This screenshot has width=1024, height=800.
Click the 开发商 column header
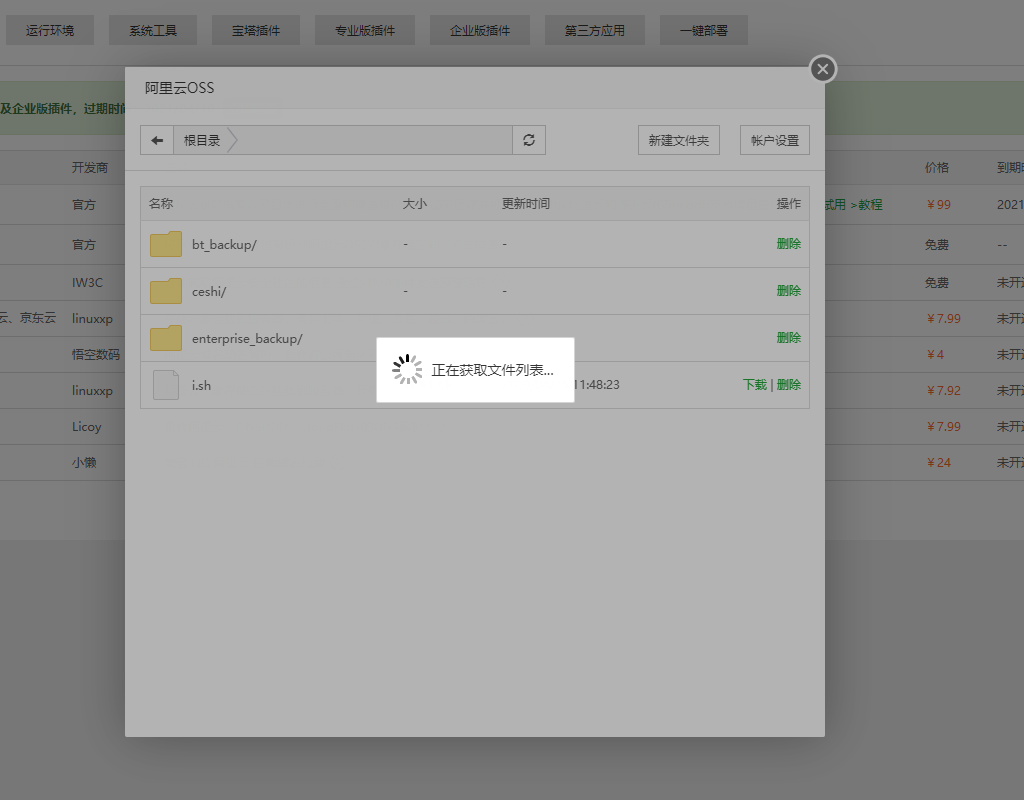point(90,168)
